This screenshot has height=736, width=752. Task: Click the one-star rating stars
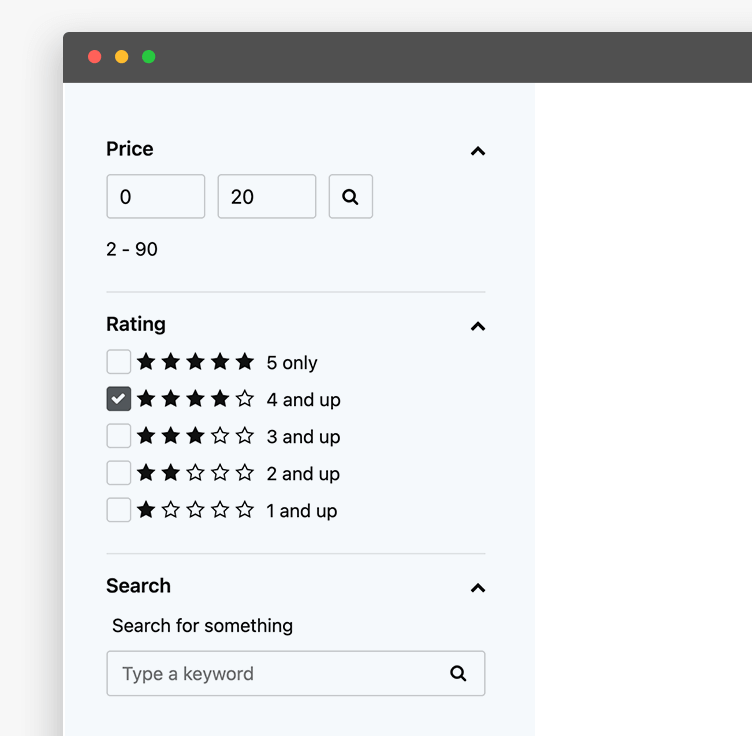click(195, 510)
